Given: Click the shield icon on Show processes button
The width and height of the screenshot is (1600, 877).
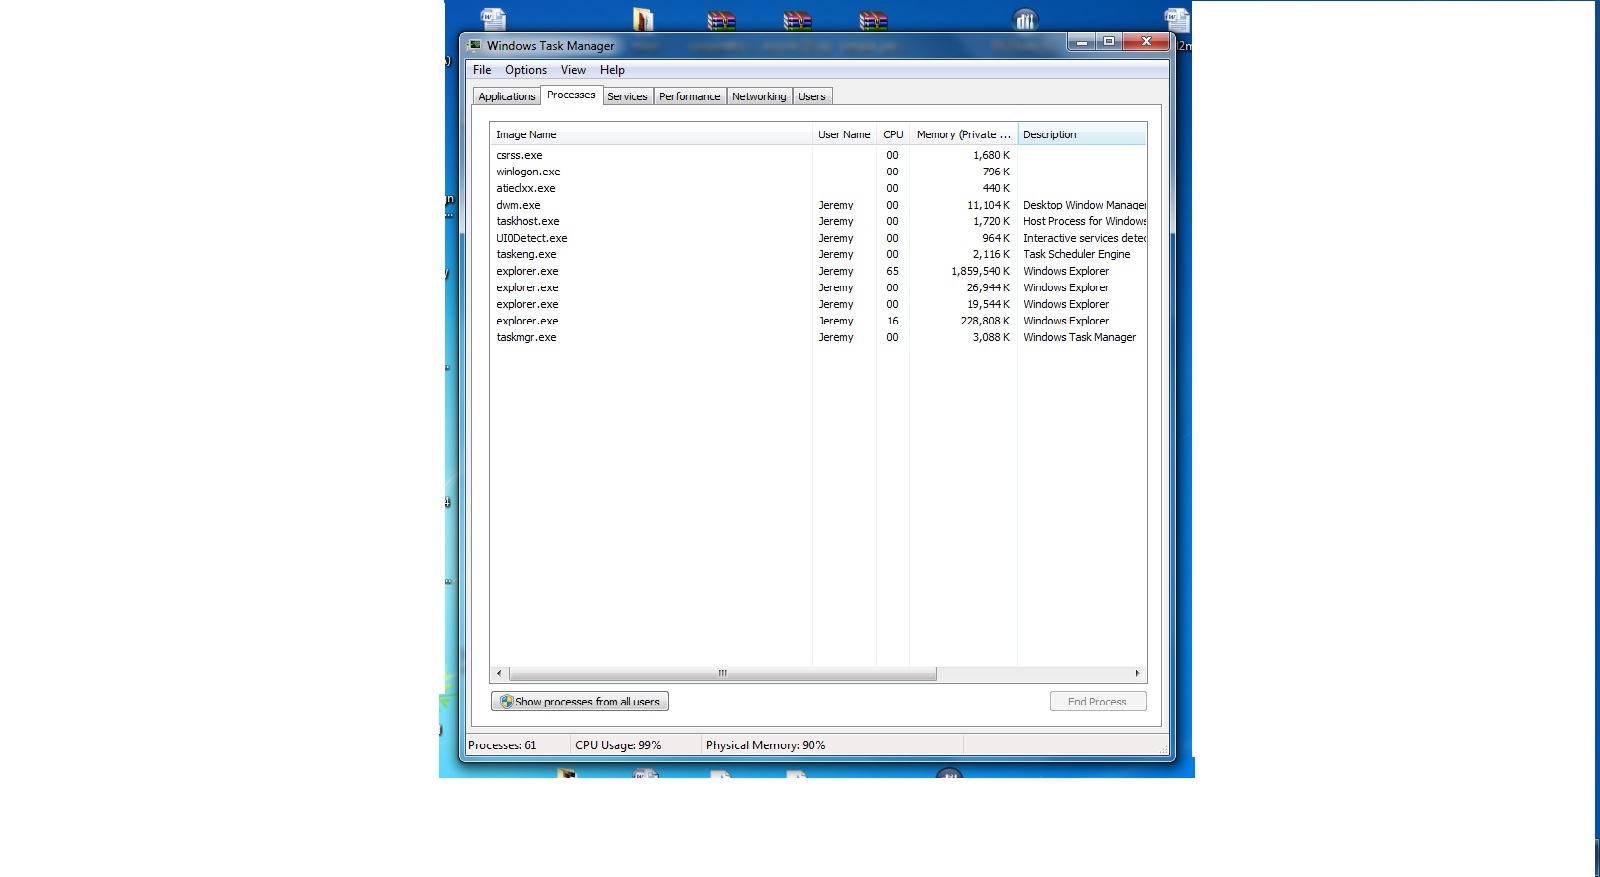Looking at the screenshot, I should tap(506, 702).
